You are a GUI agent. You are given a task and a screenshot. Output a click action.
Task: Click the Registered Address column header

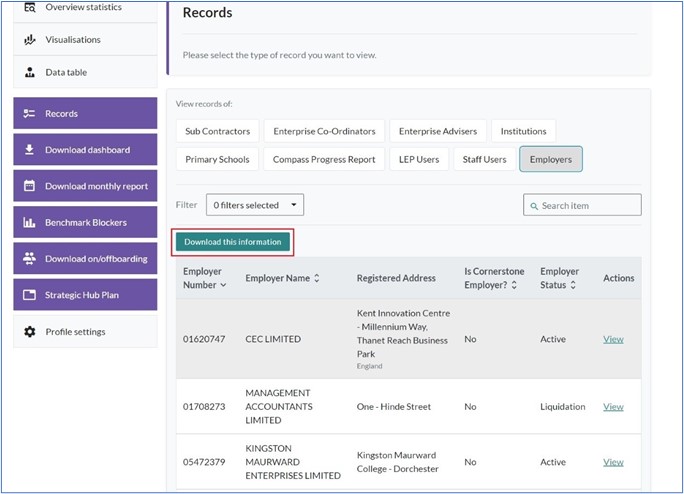pyautogui.click(x=396, y=278)
